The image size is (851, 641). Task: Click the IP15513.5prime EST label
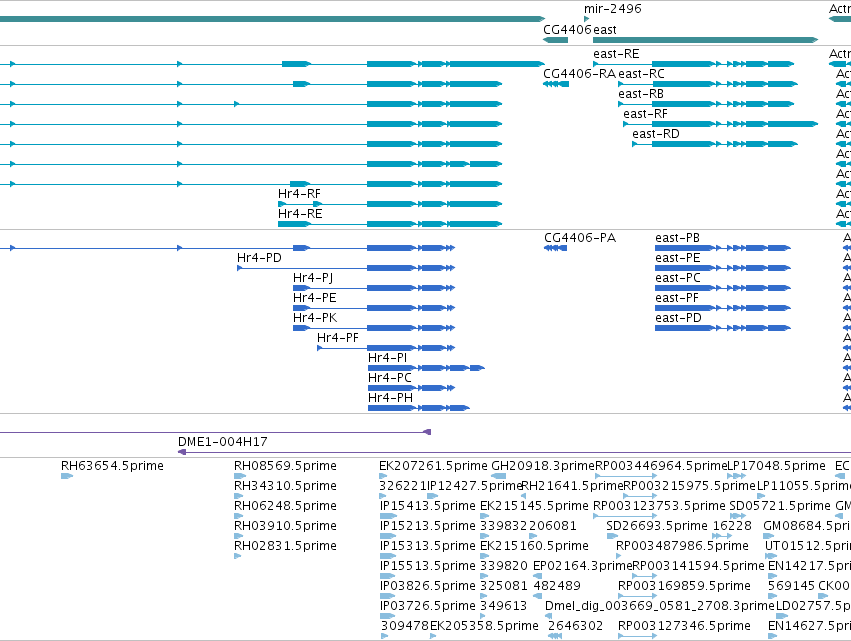(x=428, y=566)
